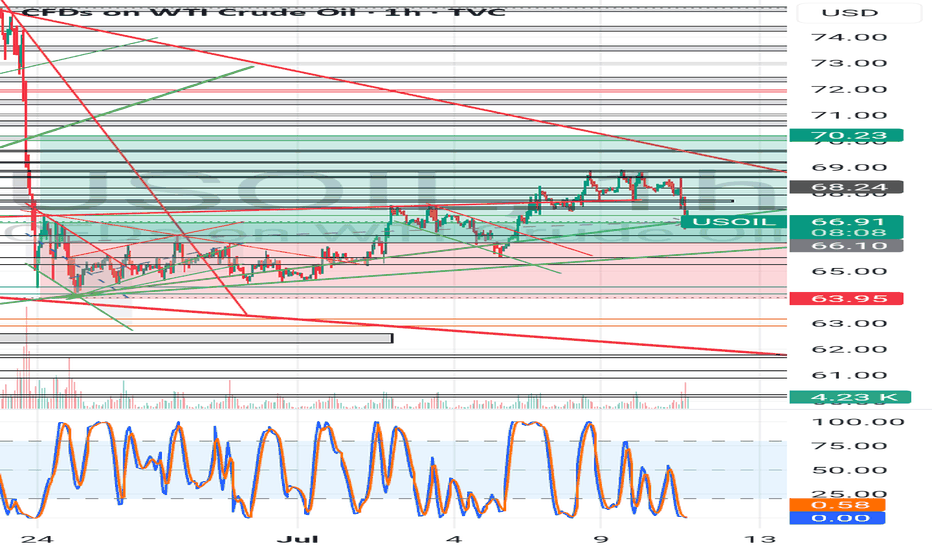The image size is (932, 550).
Task: Click the blue 0.00 stochastic value label
Action: [x=837, y=518]
